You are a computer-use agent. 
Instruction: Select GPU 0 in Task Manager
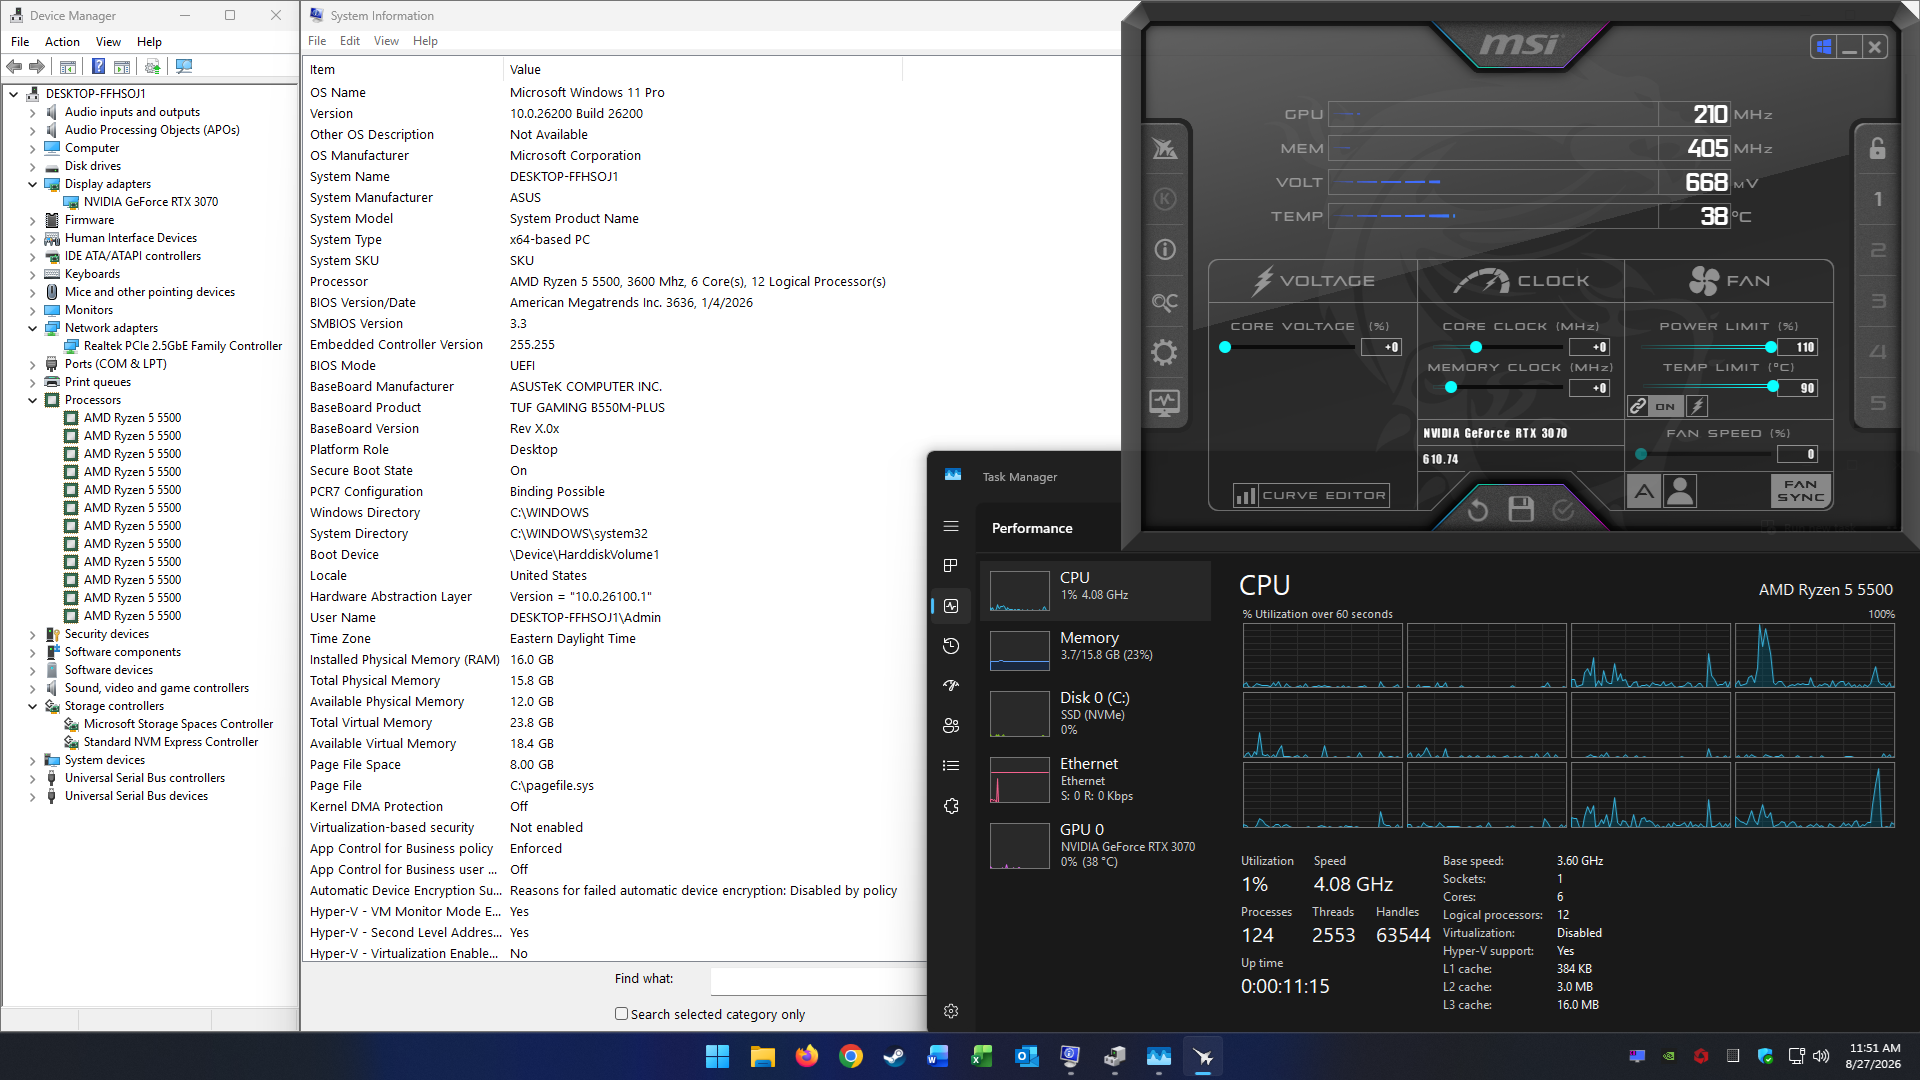(x=1095, y=845)
